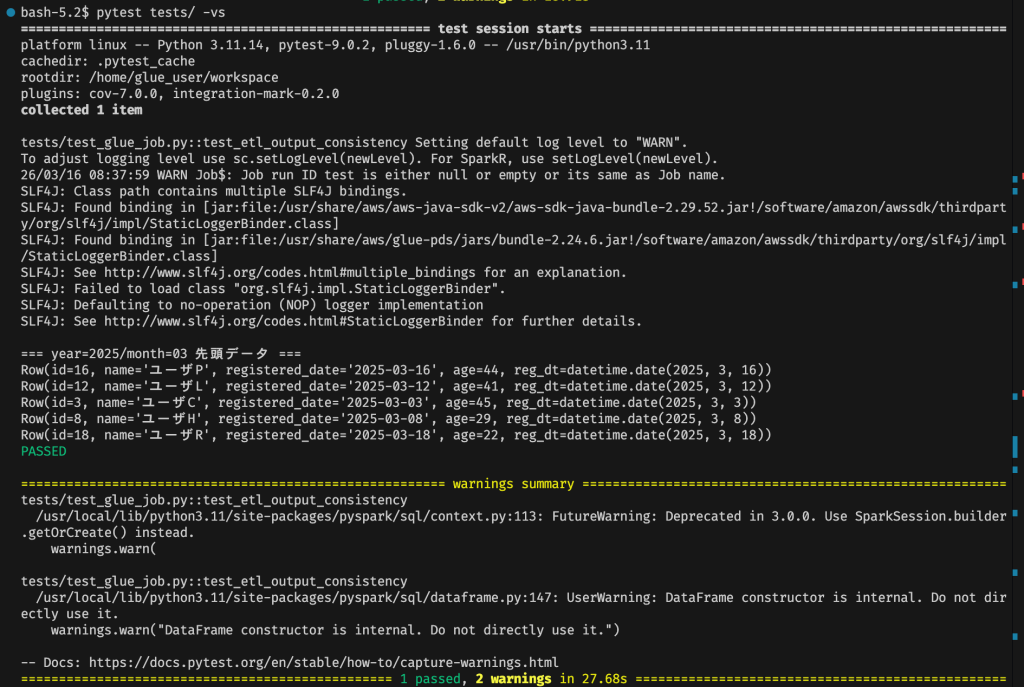
Task: Click the yellow "warnings summary" header
Action: click(x=513, y=484)
